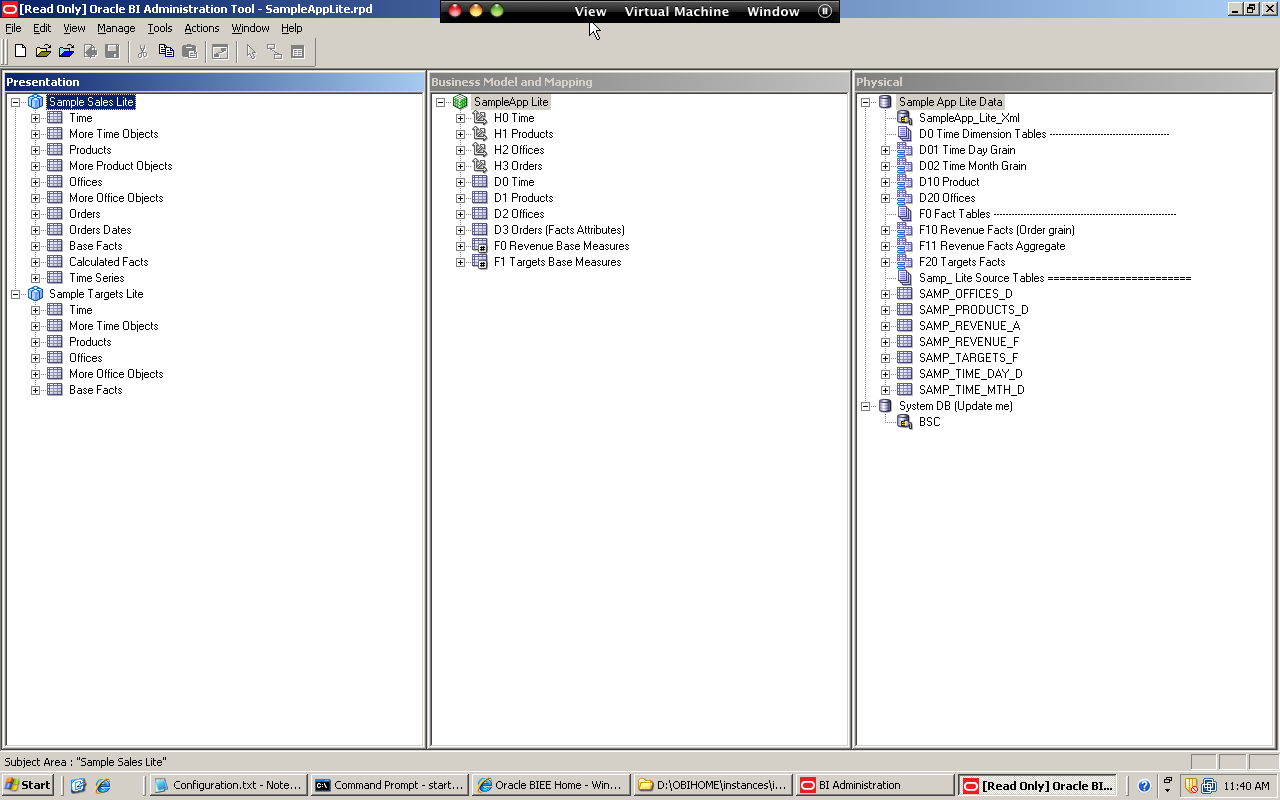The height and width of the screenshot is (800, 1280).
Task: Expand the Time folder under Sample Sales Lite
Action: coord(35,117)
